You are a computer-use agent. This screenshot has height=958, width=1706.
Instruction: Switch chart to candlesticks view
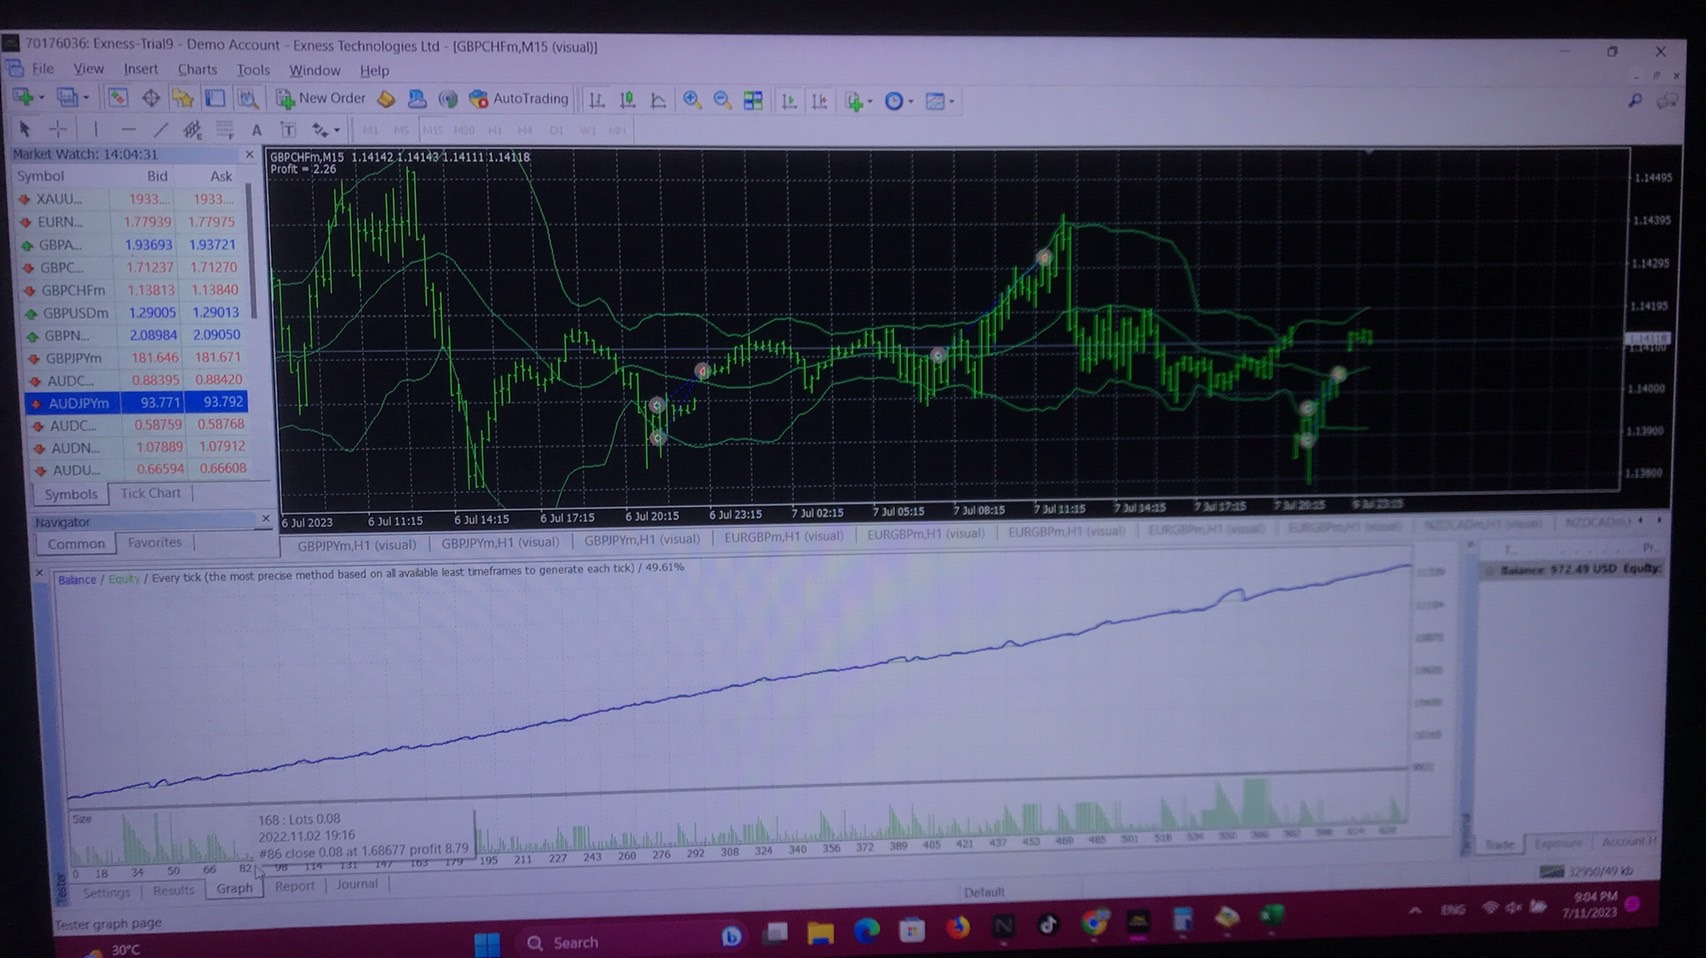coord(628,100)
